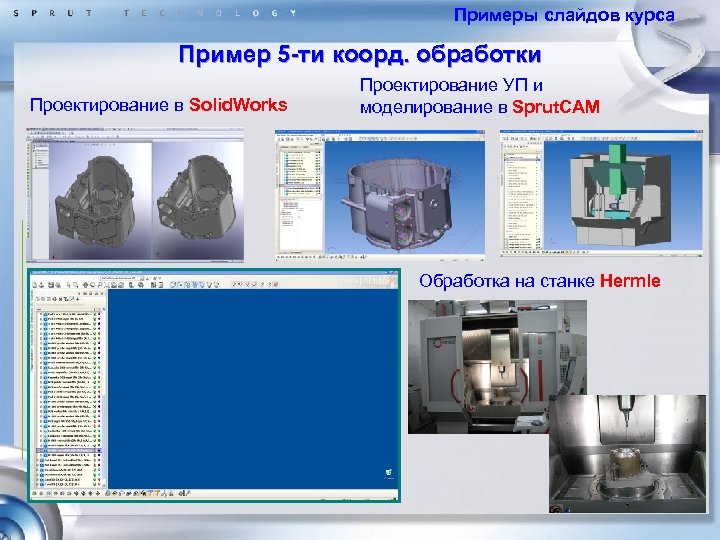The width and height of the screenshot is (720, 540).
Task: Click the close-up photo of the machined workpiece
Action: pyautogui.click(x=627, y=454)
